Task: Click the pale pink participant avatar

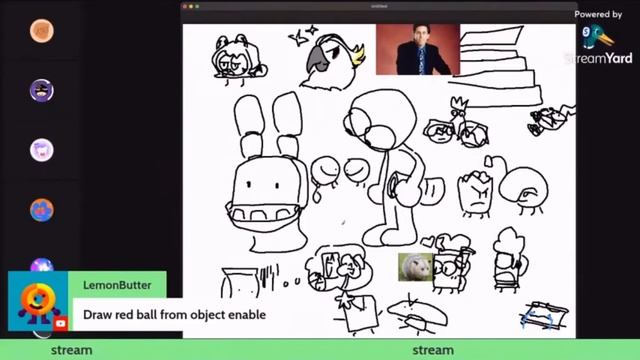Action: pos(42,150)
